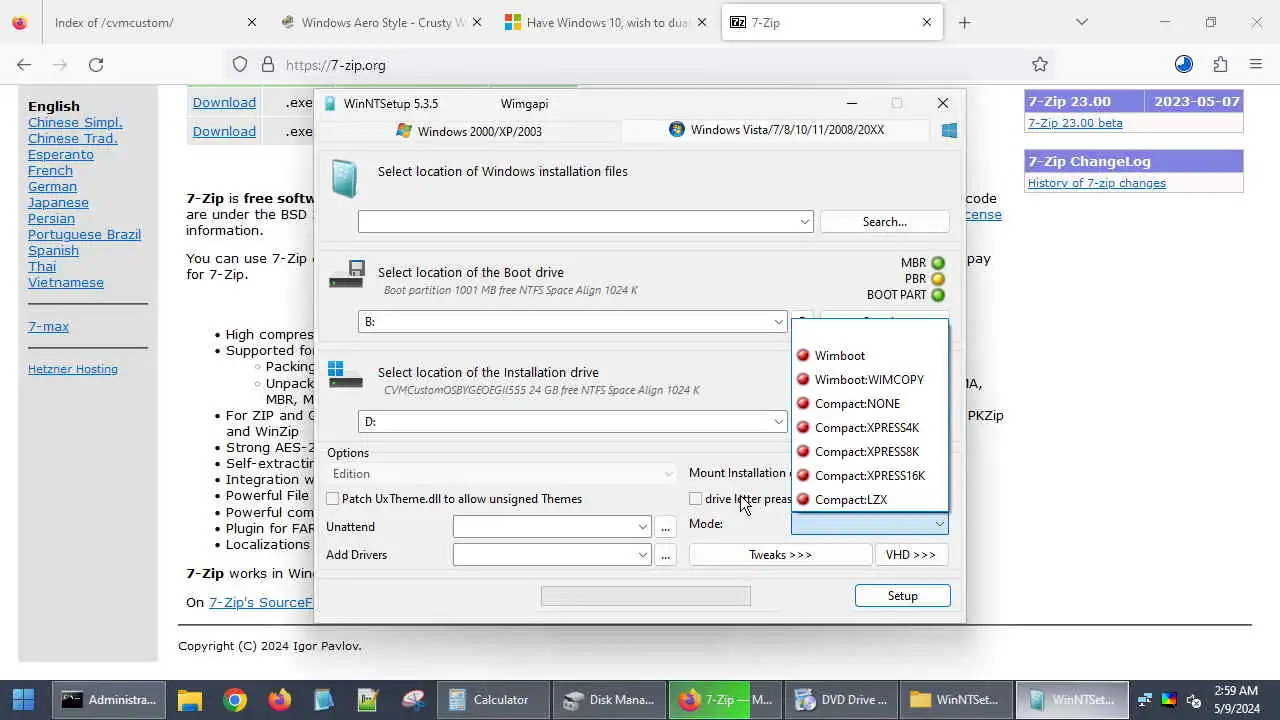Launch Chrome from taskbar
The image size is (1280, 720).
[235, 700]
